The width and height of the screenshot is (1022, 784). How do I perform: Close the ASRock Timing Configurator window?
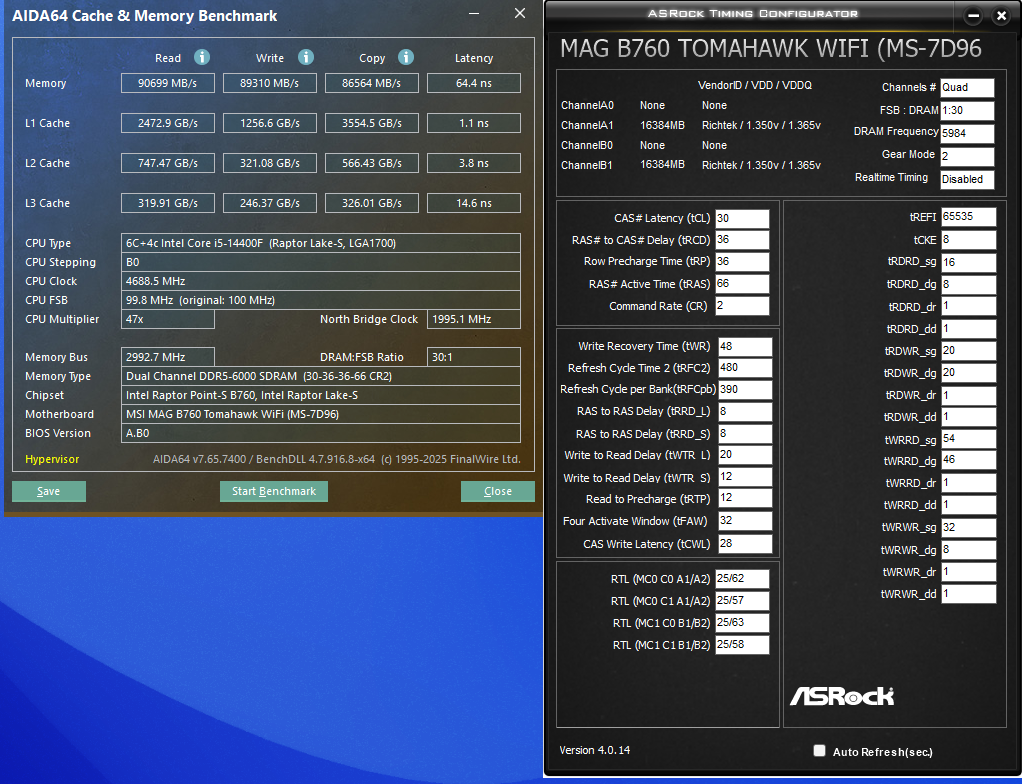(x=1001, y=16)
